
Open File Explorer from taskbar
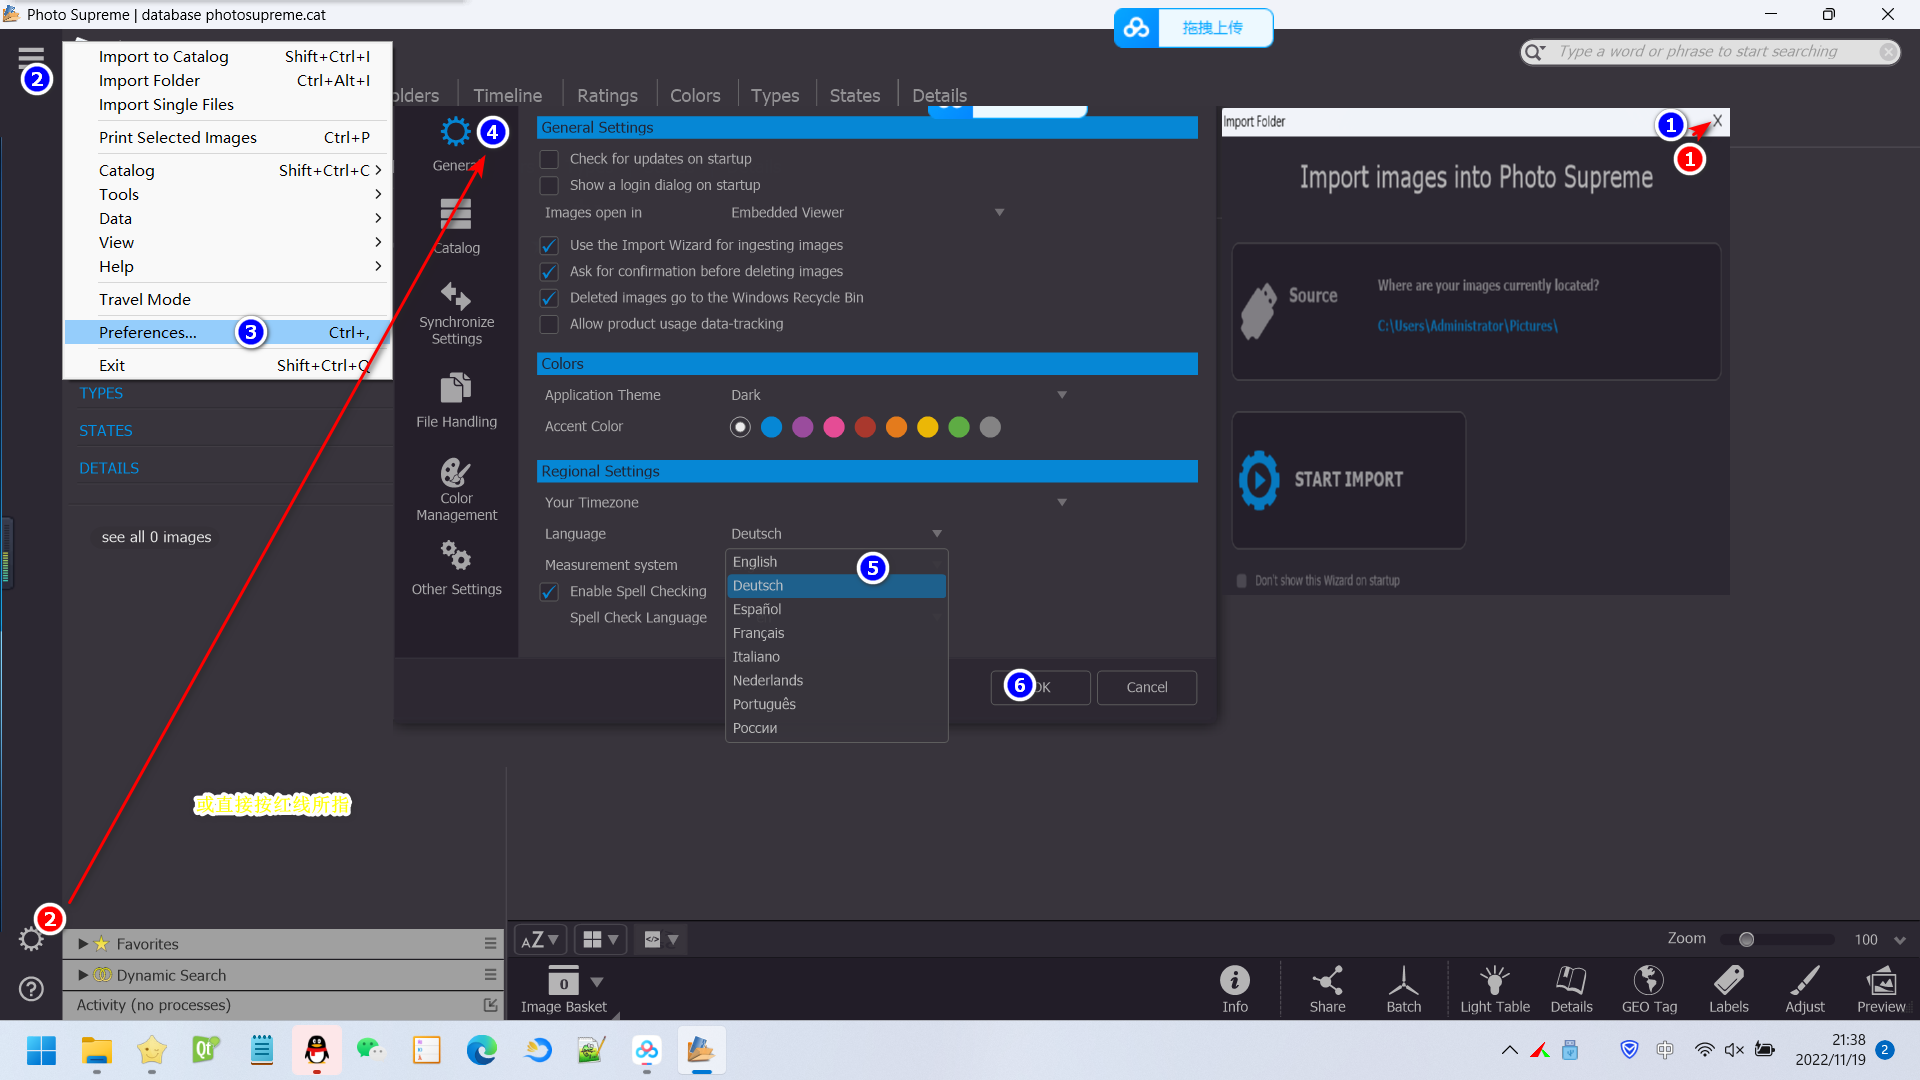point(96,1050)
